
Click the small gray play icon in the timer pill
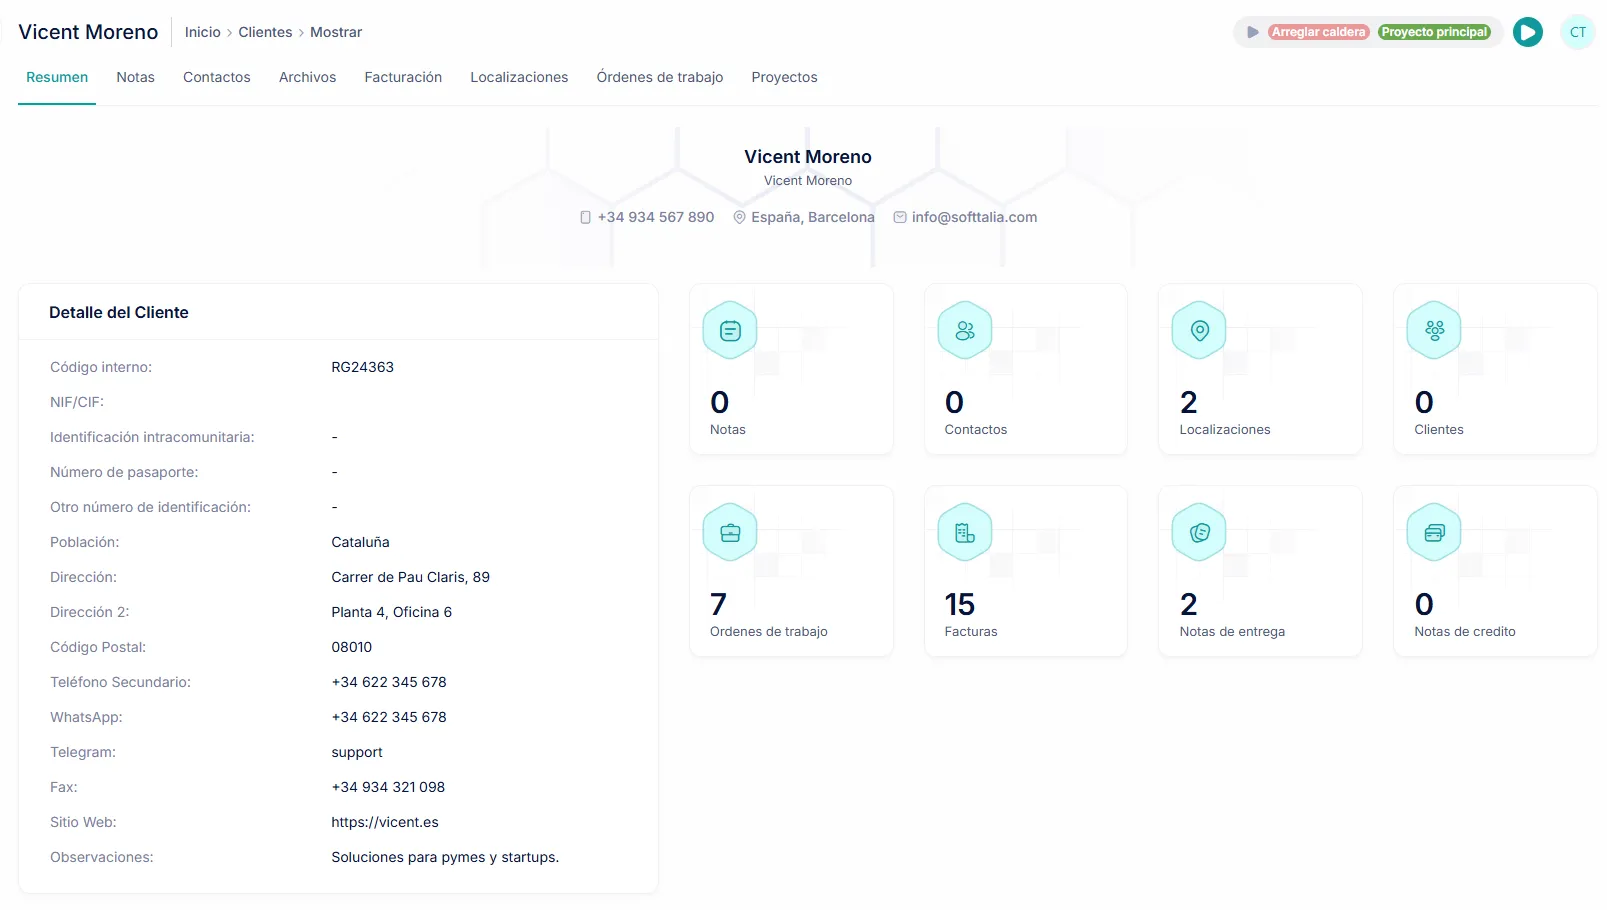click(x=1252, y=32)
